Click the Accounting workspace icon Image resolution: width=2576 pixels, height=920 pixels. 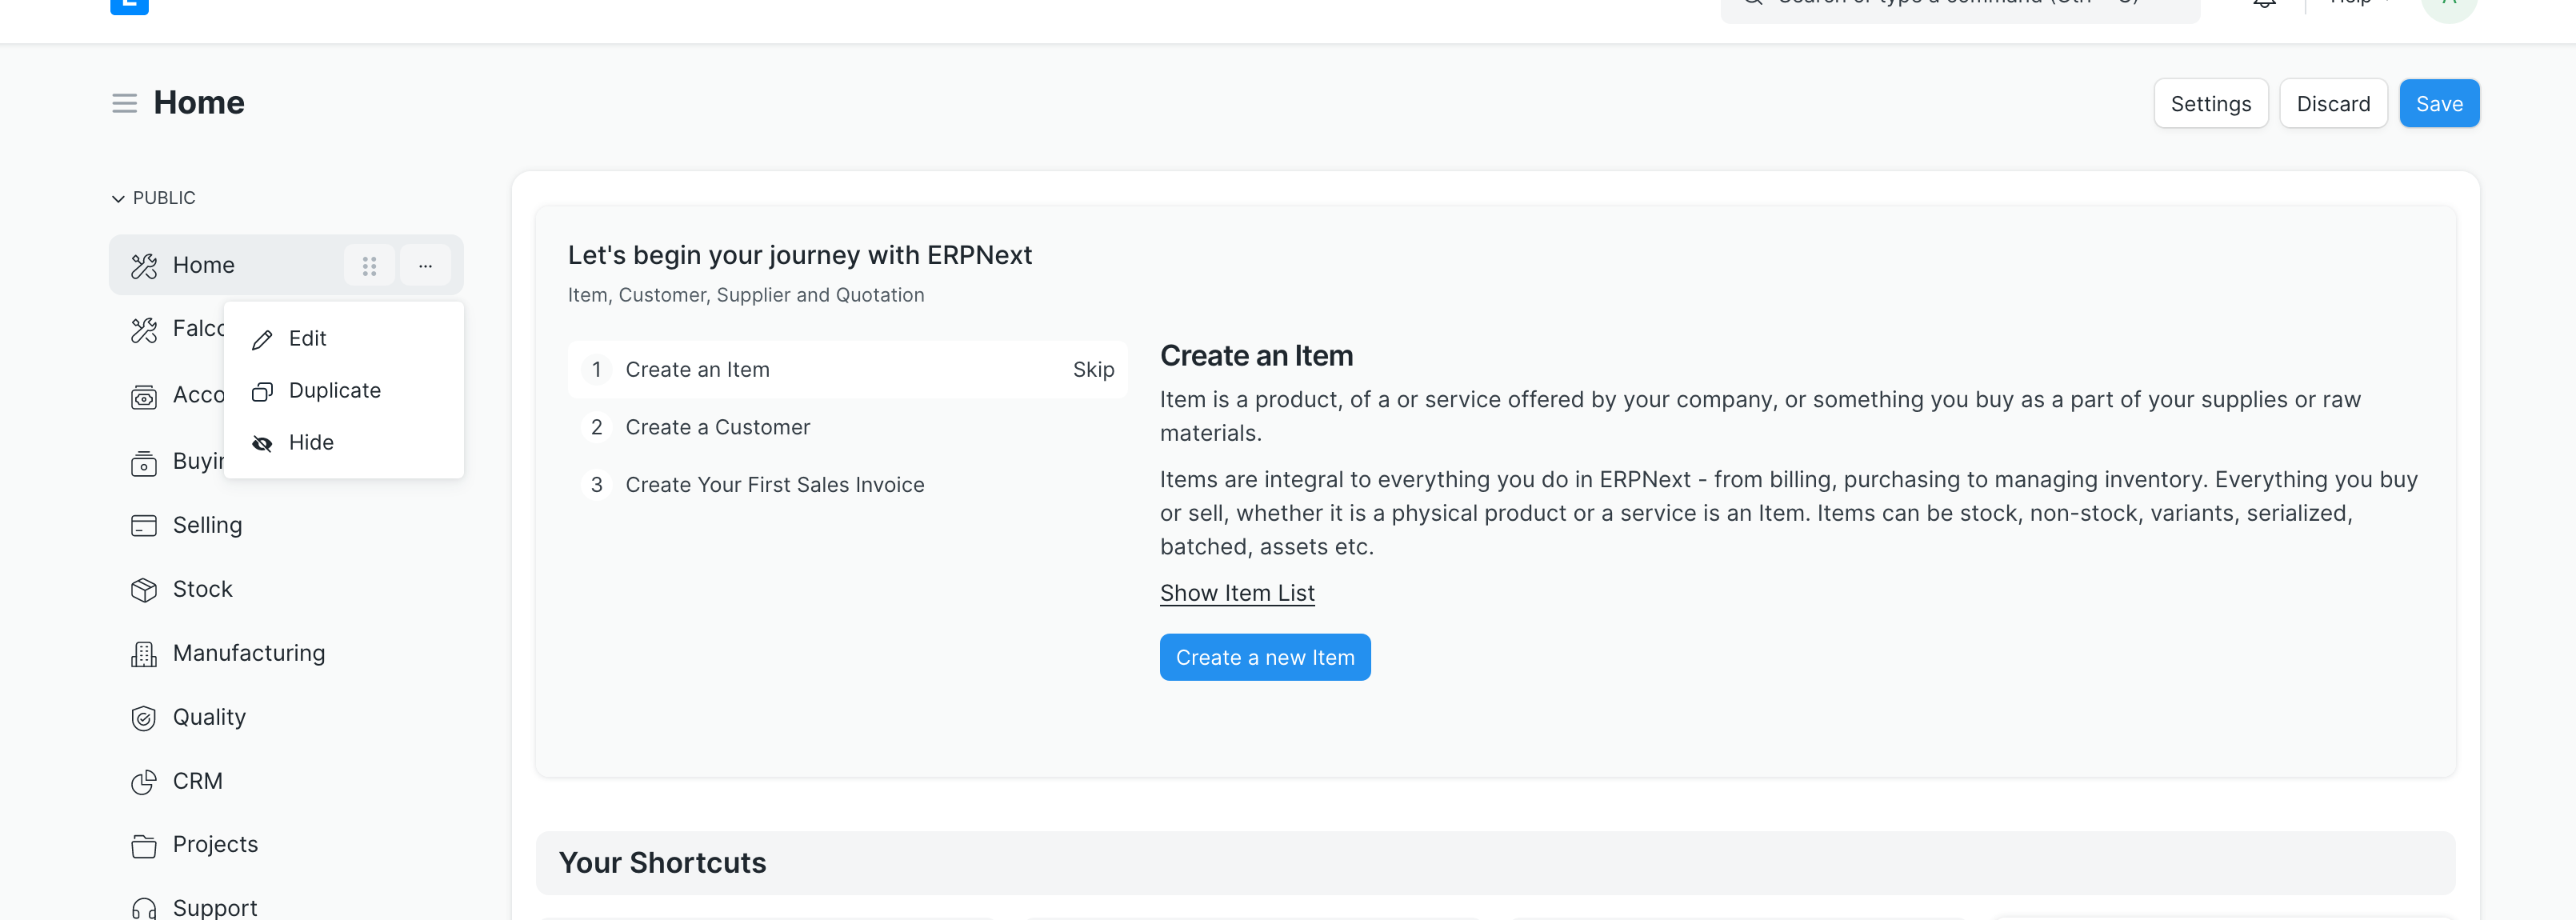(x=144, y=397)
